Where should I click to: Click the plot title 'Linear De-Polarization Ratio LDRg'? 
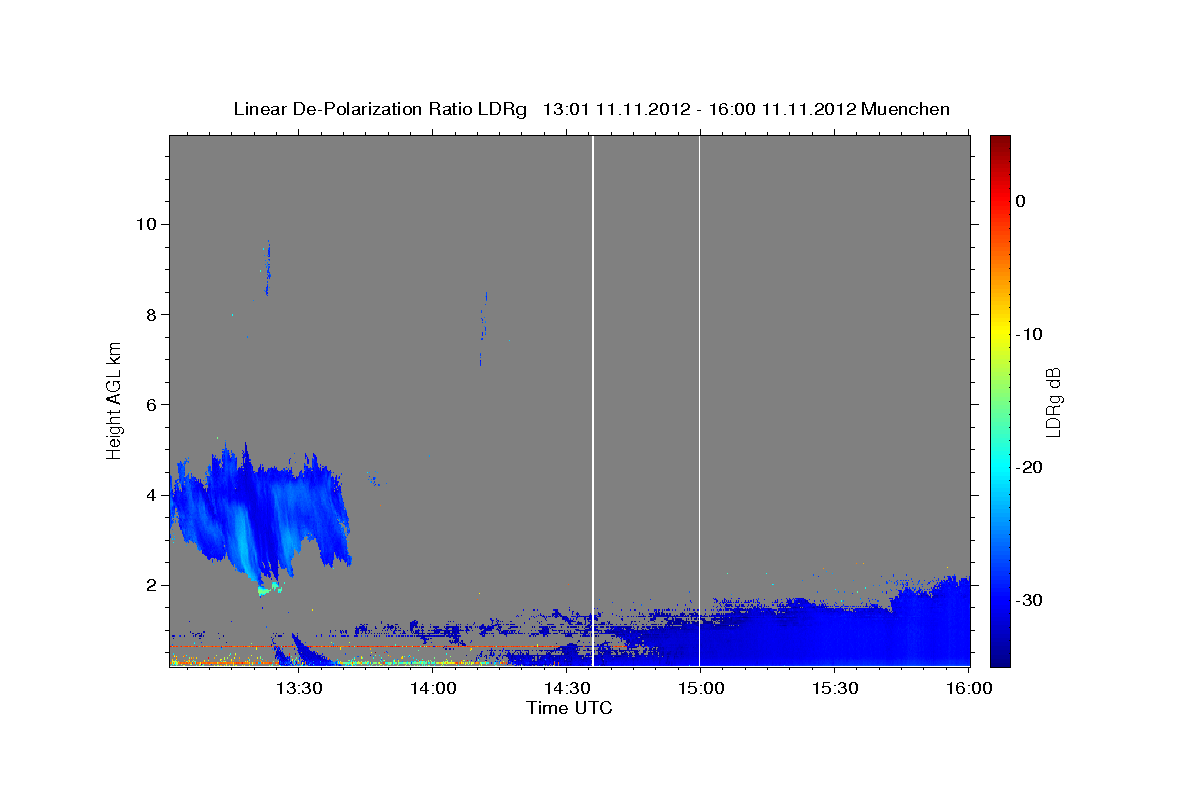(380, 109)
